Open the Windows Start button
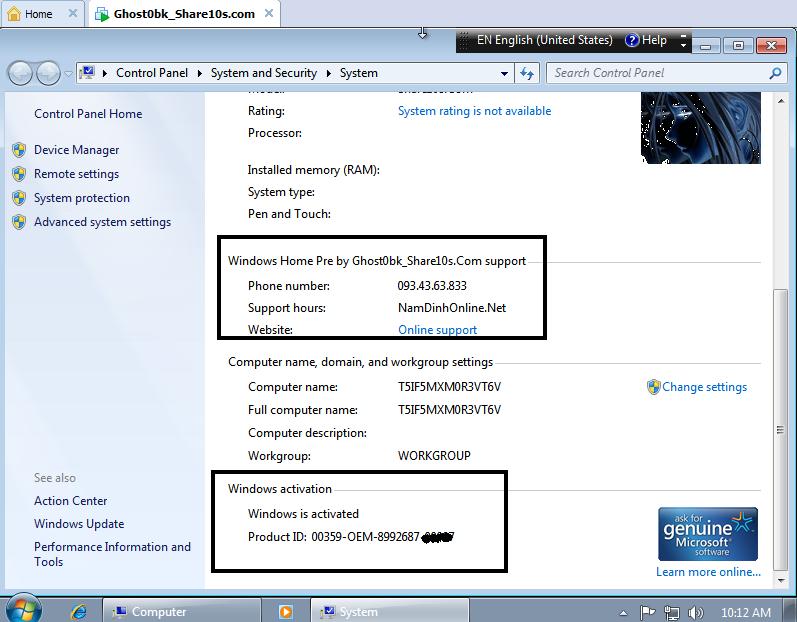 pos(22,610)
